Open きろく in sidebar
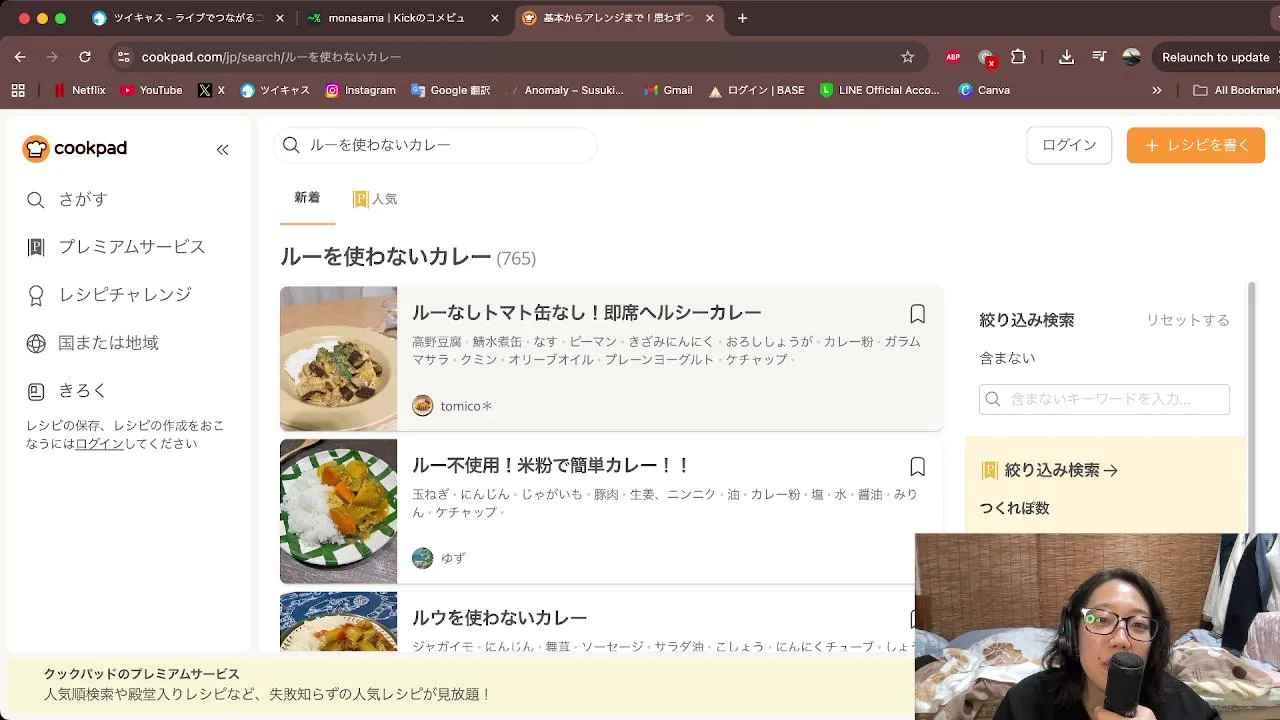1280x720 pixels. pos(66,391)
